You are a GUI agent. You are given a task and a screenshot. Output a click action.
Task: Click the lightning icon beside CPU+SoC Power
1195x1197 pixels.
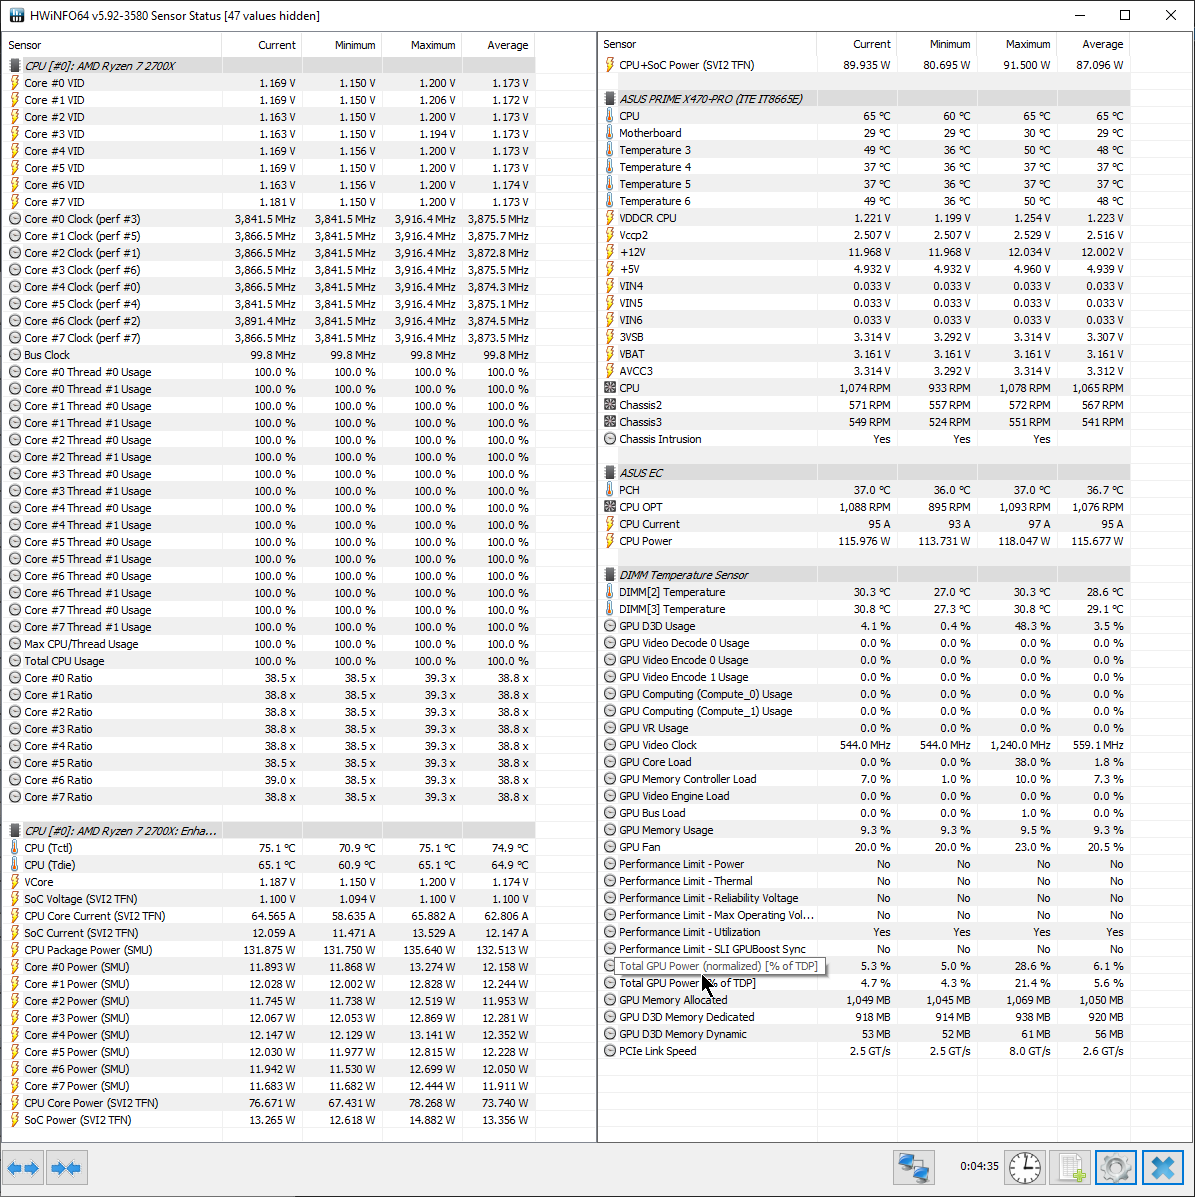click(x=609, y=65)
